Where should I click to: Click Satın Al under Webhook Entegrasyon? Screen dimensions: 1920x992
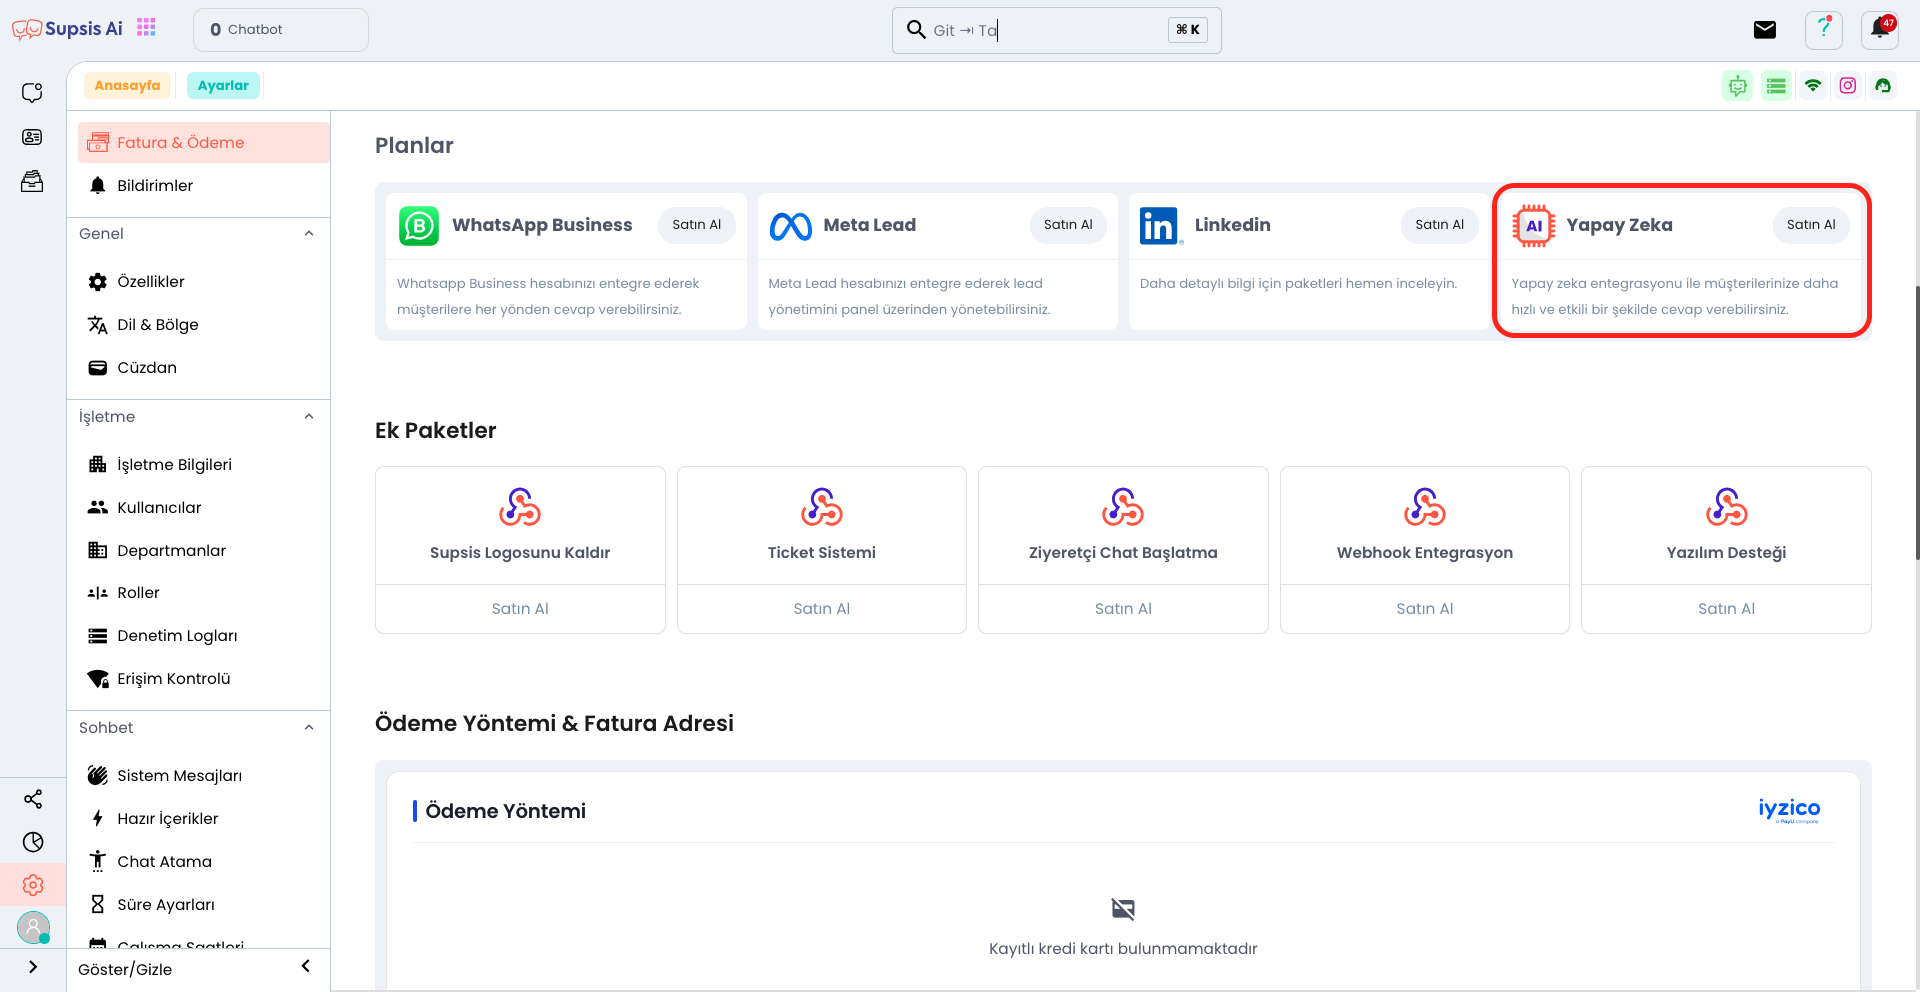coord(1425,609)
